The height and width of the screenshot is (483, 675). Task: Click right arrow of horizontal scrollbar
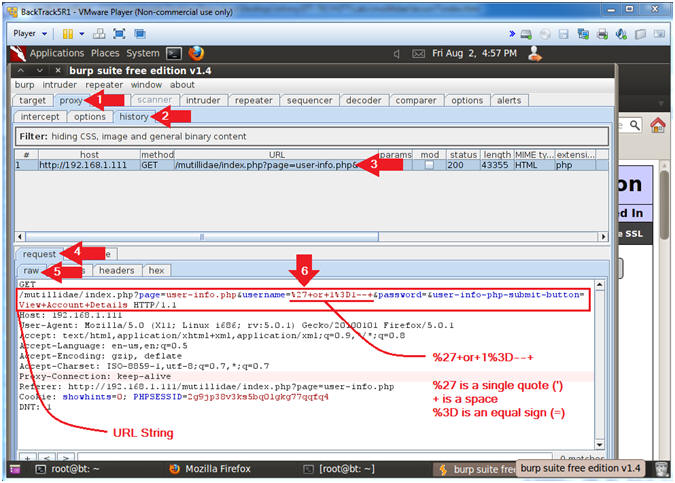603,236
